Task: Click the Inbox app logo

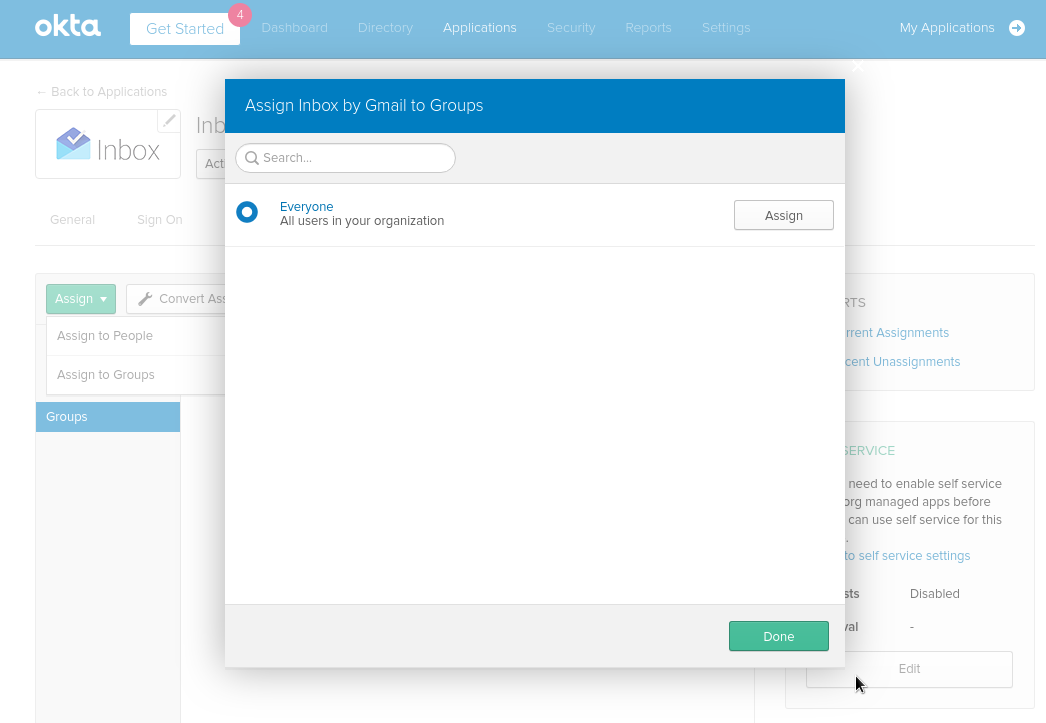Action: (107, 145)
